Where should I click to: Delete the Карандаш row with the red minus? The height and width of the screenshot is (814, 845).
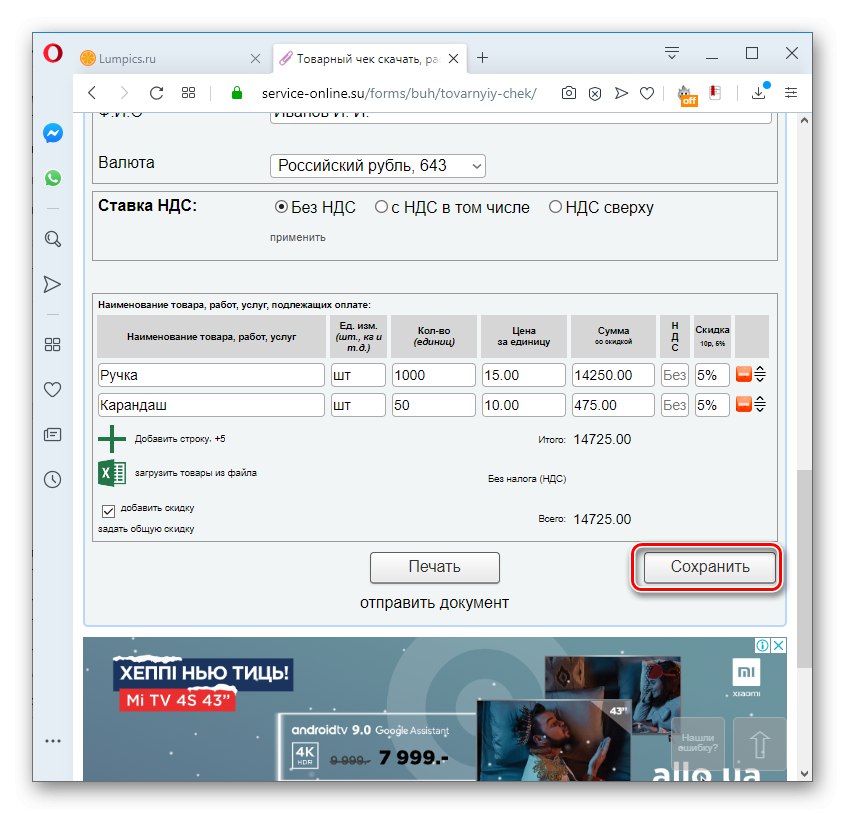744,404
